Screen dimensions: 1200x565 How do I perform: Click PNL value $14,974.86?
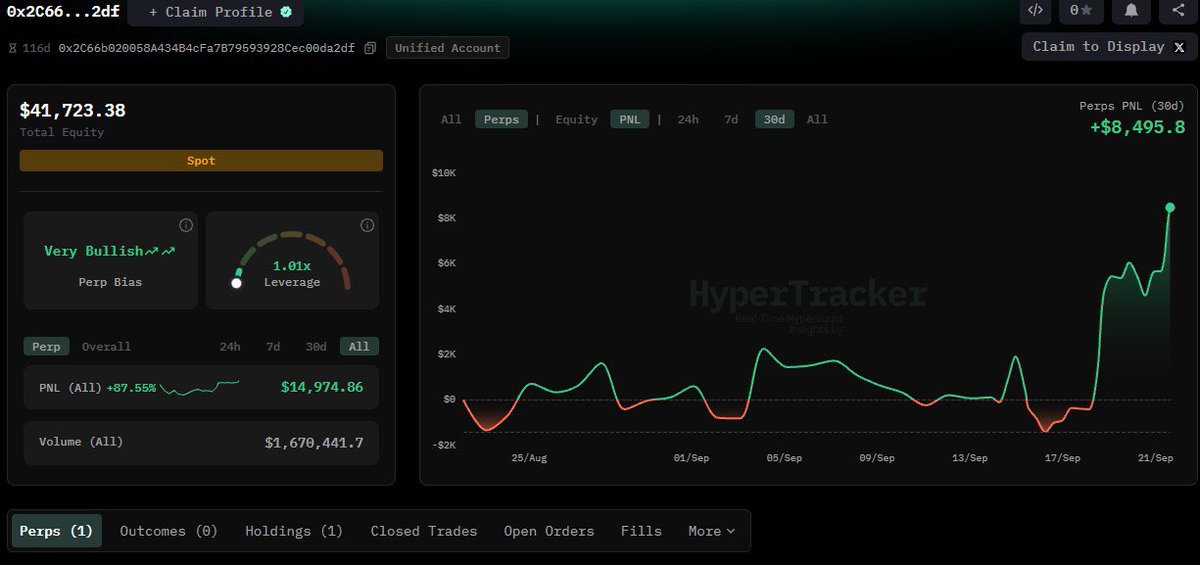[x=322, y=387]
